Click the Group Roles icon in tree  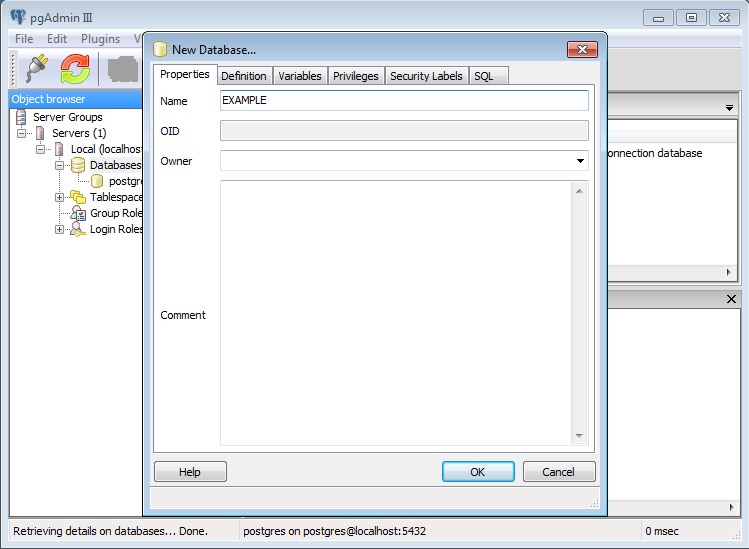click(78, 213)
